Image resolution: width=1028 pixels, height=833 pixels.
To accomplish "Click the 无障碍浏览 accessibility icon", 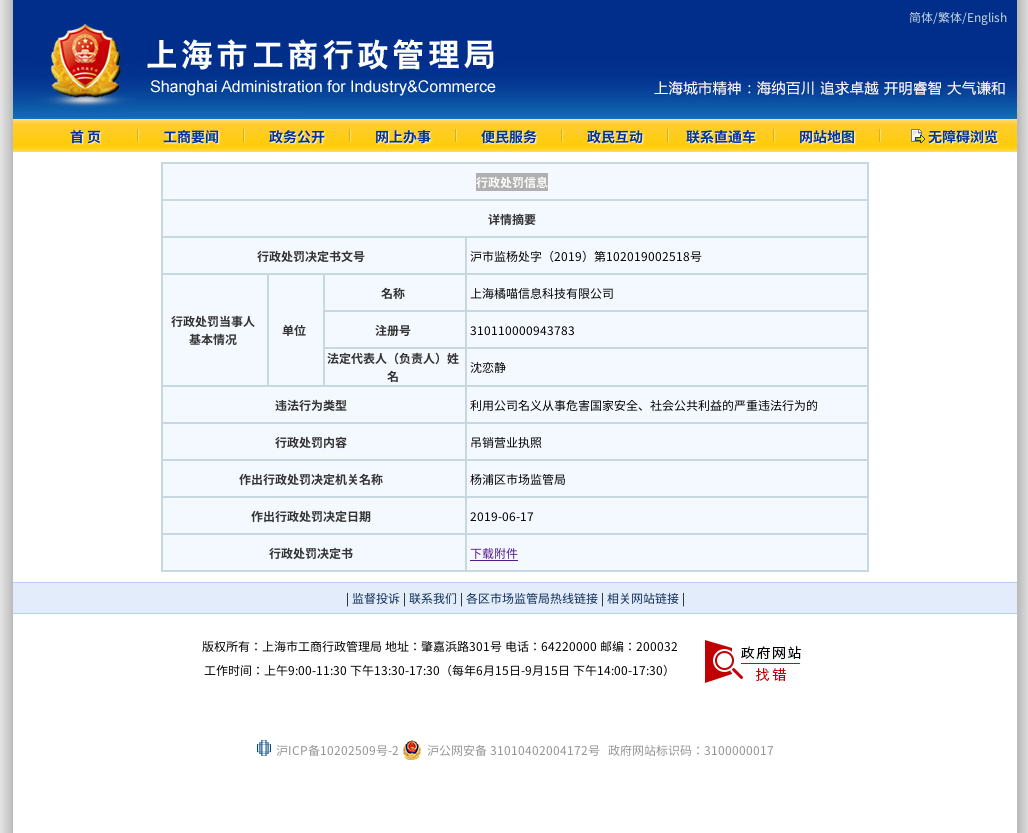I will coord(917,136).
